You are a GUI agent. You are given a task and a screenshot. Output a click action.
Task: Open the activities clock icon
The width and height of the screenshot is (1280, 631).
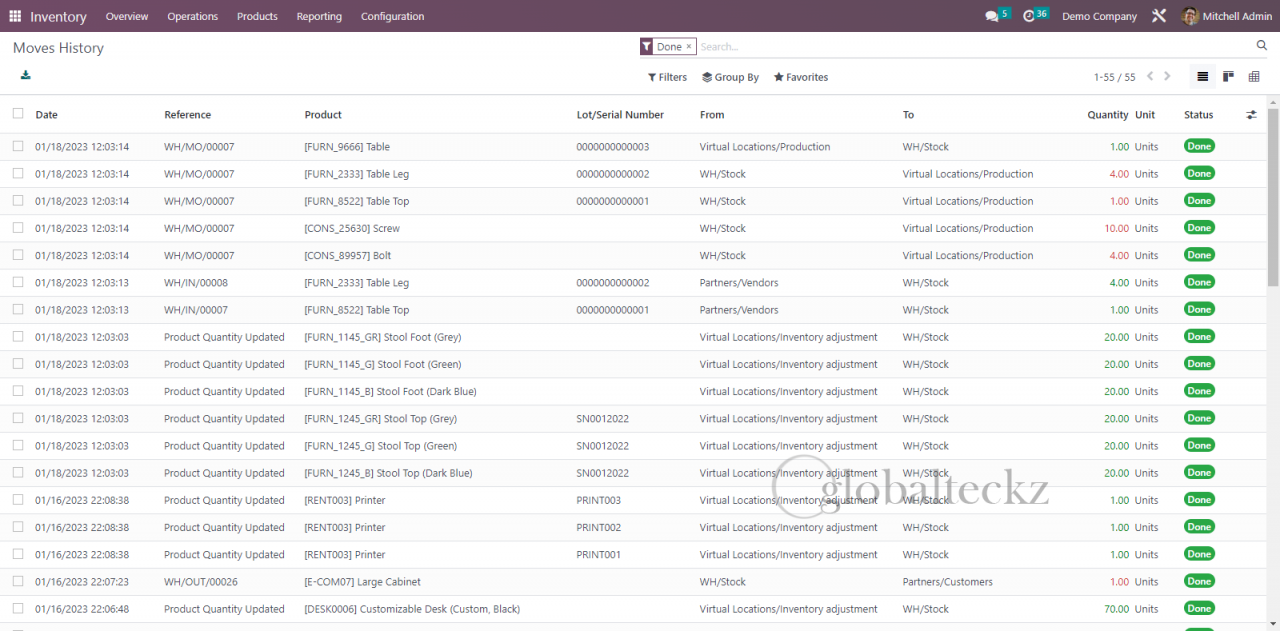[1029, 15]
